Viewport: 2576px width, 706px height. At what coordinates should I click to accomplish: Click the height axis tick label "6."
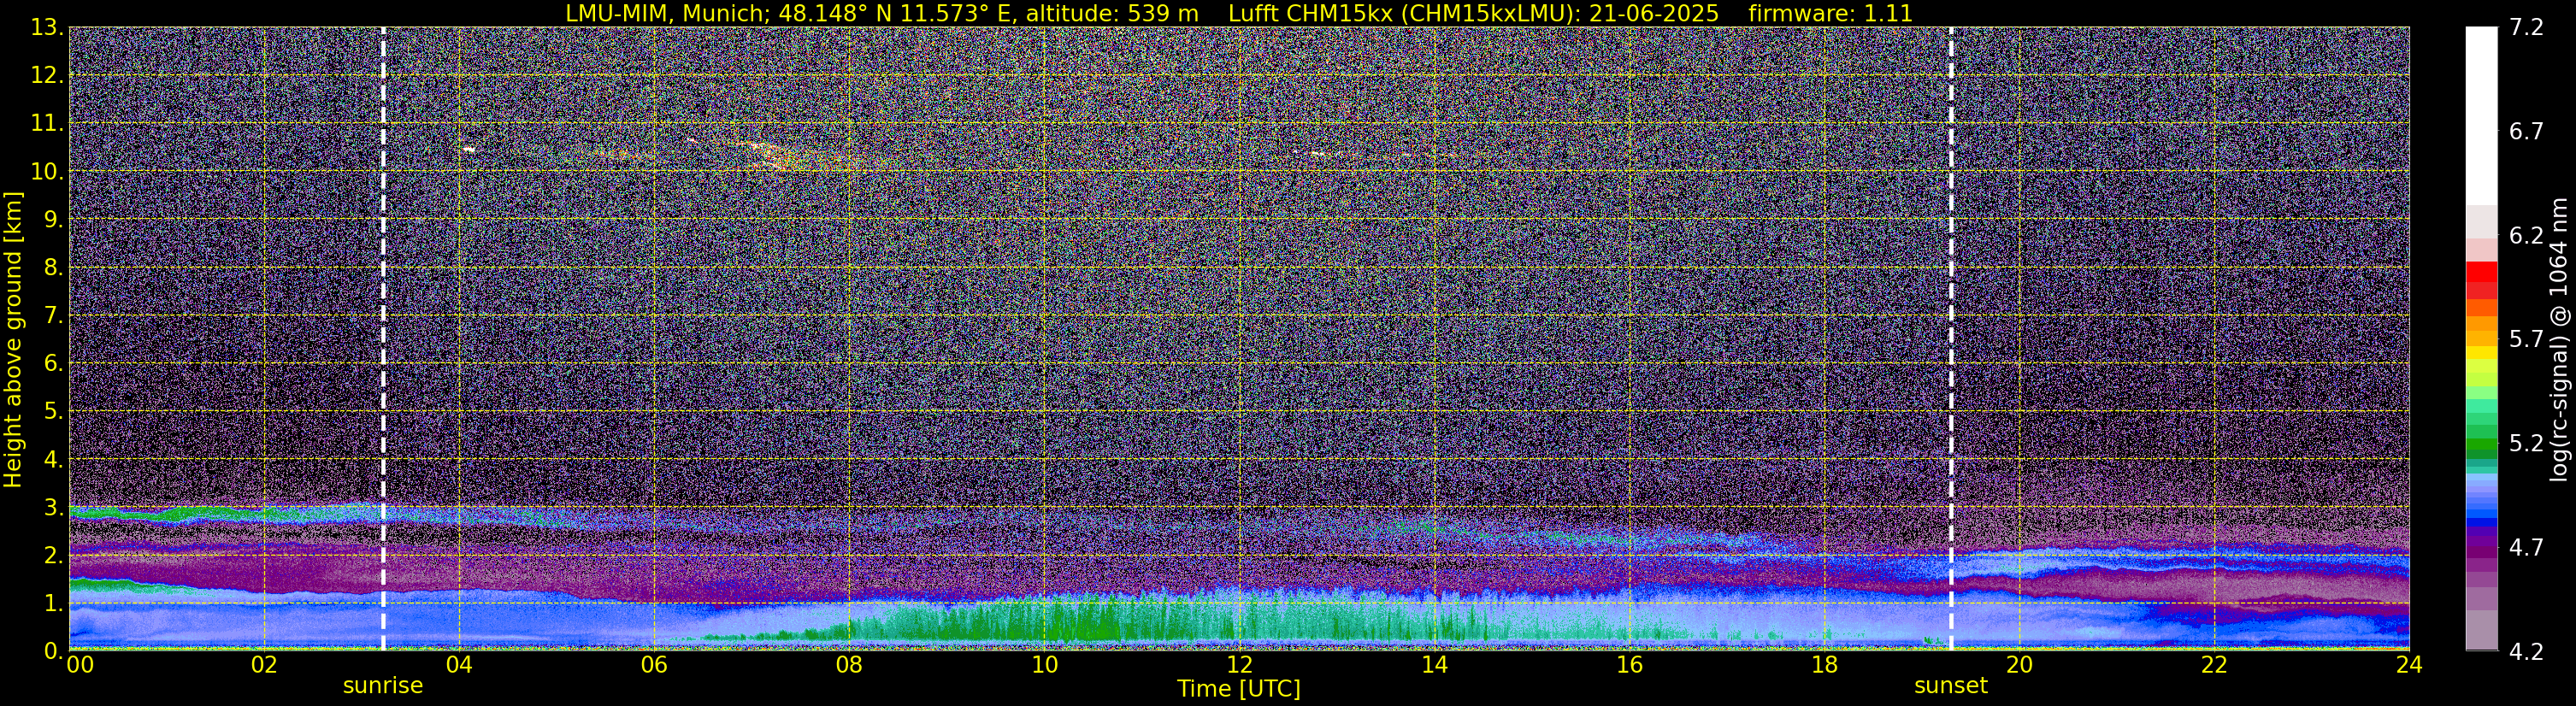point(53,363)
